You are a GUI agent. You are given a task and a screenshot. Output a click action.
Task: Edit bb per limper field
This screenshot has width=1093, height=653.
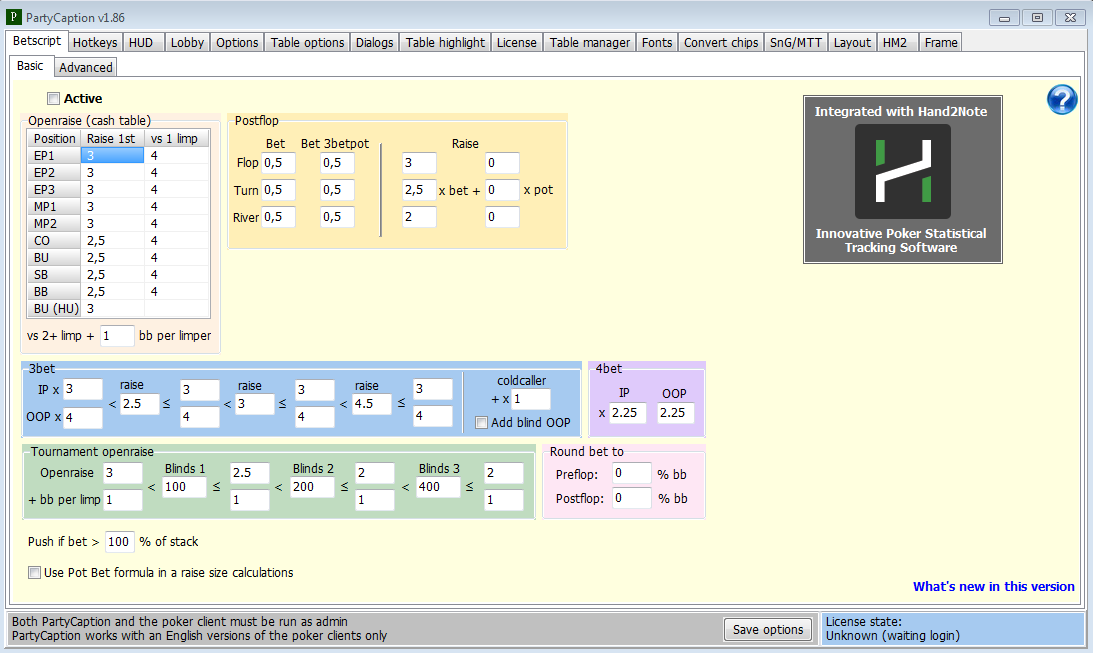pyautogui.click(x=117, y=335)
